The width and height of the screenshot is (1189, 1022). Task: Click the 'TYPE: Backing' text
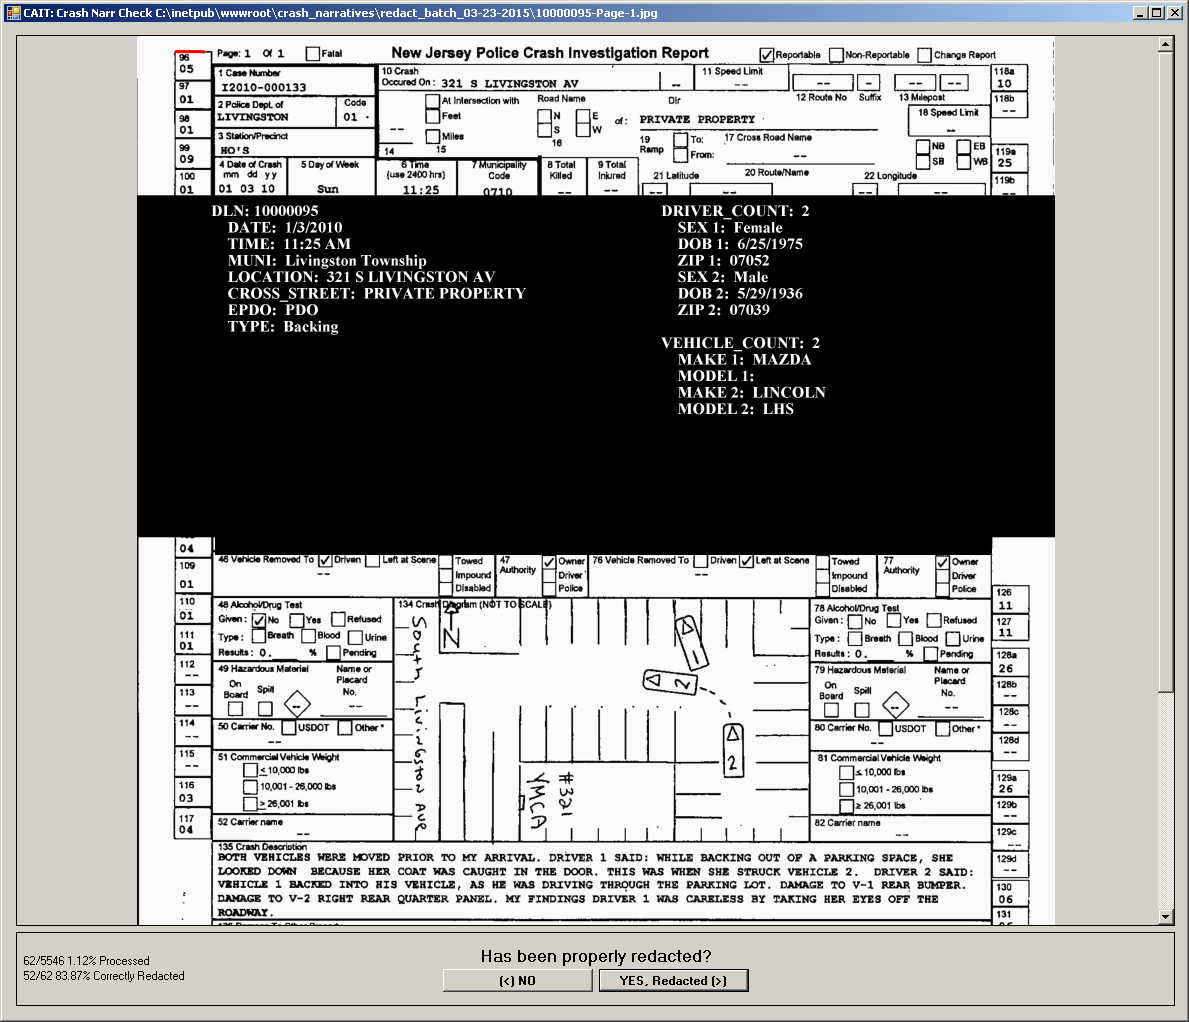283,327
